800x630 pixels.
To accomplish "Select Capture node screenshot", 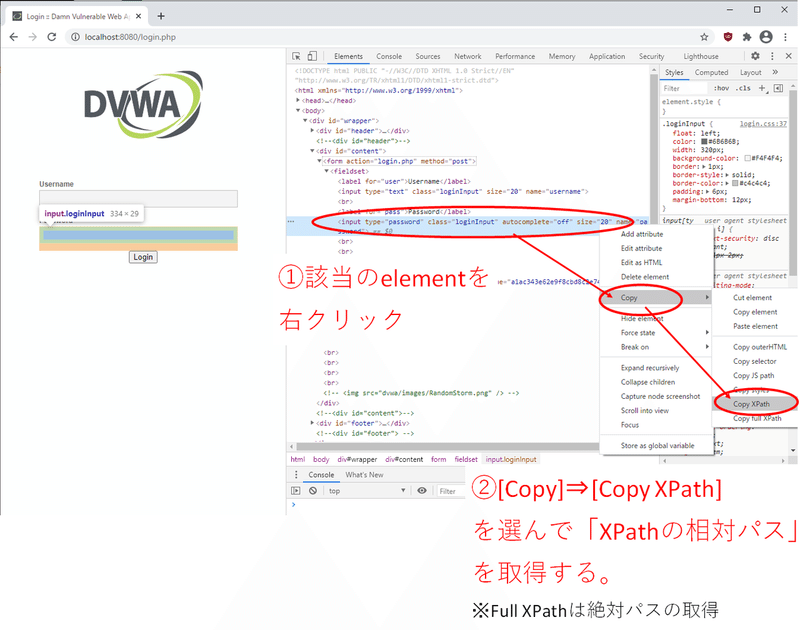I will (660, 396).
